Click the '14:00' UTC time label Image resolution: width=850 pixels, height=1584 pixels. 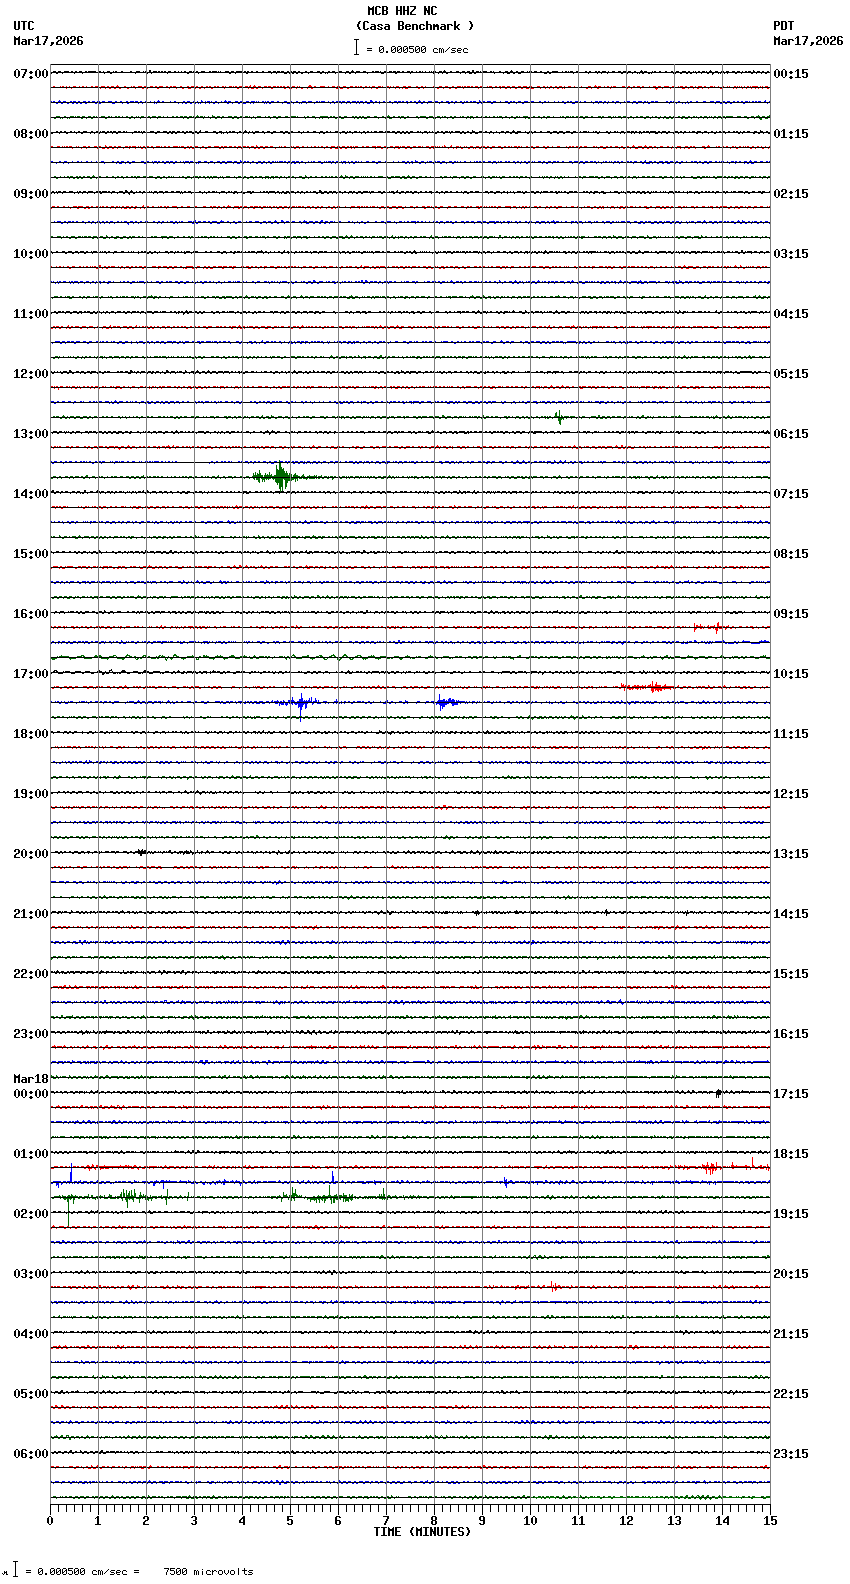[x=31, y=494]
